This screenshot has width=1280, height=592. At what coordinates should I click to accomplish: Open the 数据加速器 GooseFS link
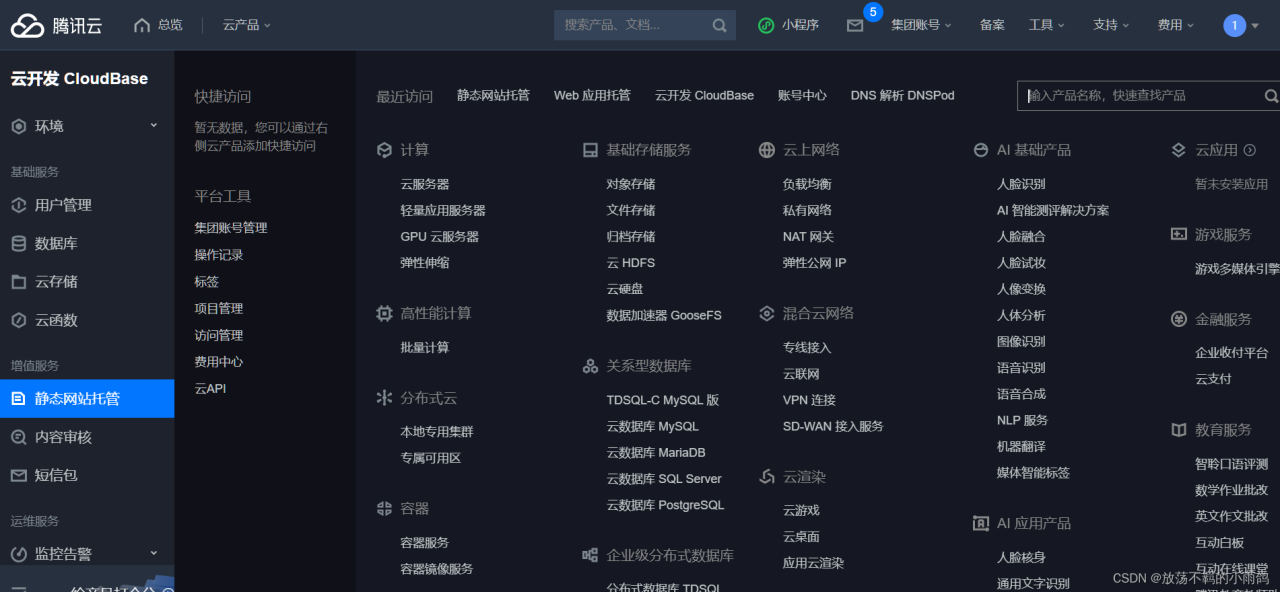tap(664, 315)
